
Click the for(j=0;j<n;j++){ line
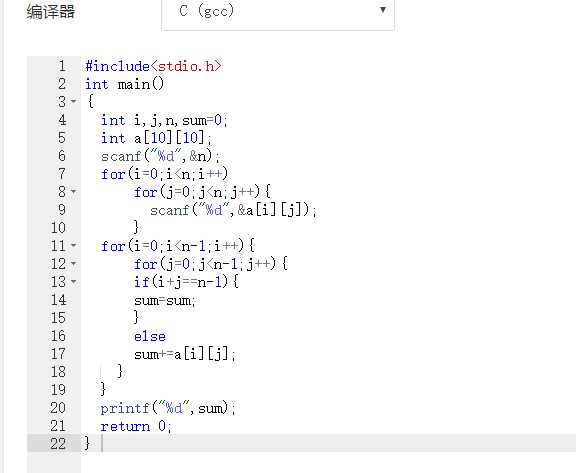[x=202, y=192]
